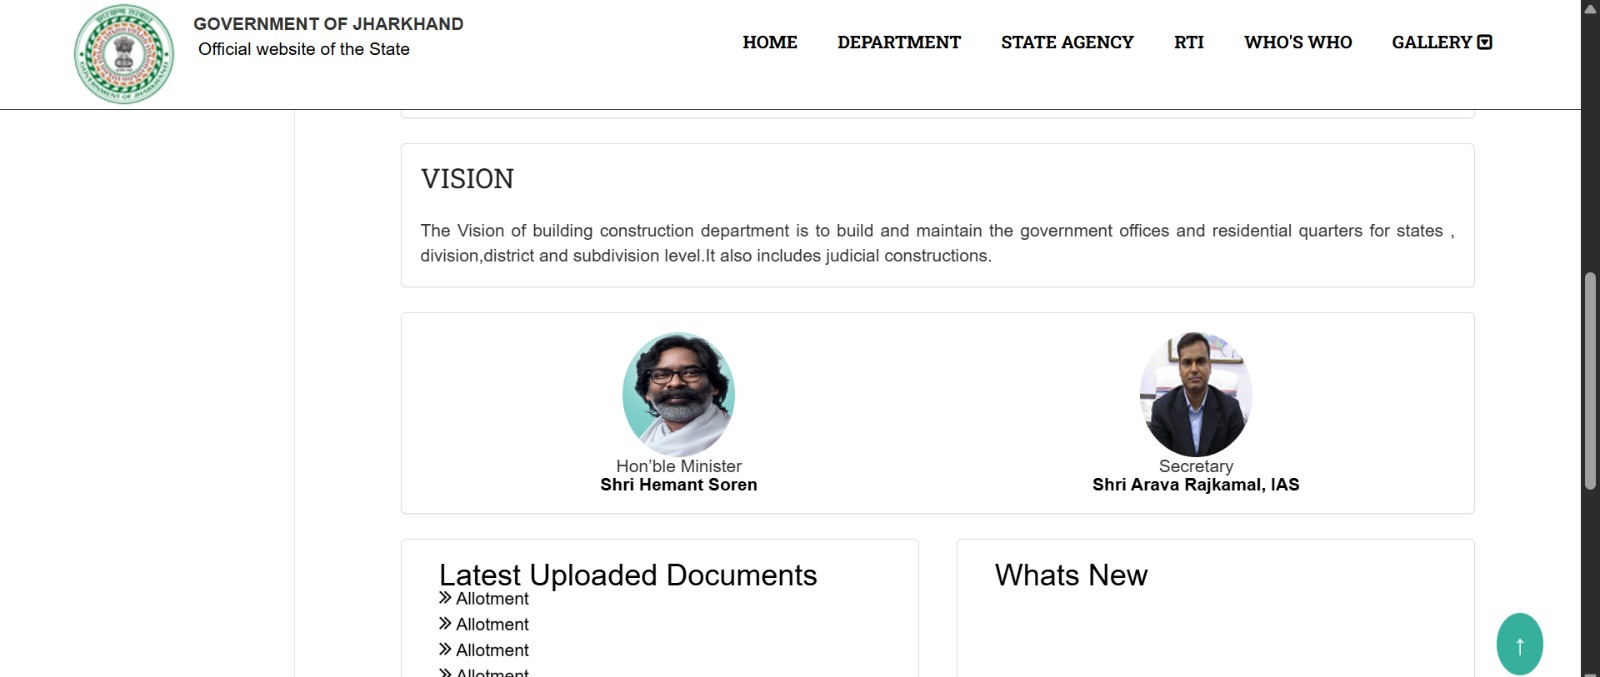The width and height of the screenshot is (1600, 677).
Task: Open the first Allotment document link
Action: coord(492,599)
